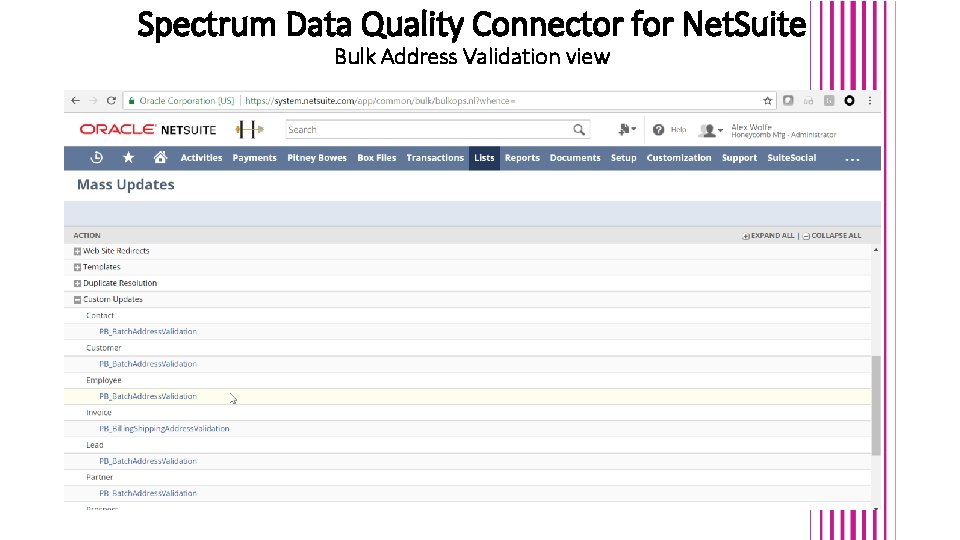Image resolution: width=960 pixels, height=540 pixels.
Task: Click the Contact category row label
Action: pyautogui.click(x=100, y=315)
